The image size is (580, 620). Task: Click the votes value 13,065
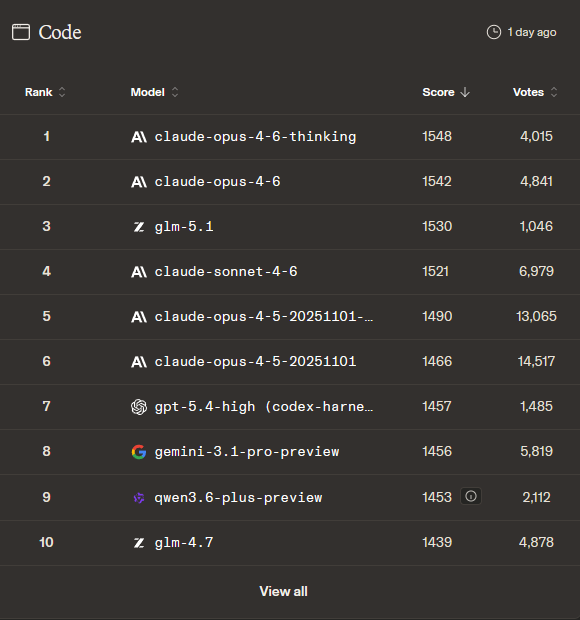(537, 317)
